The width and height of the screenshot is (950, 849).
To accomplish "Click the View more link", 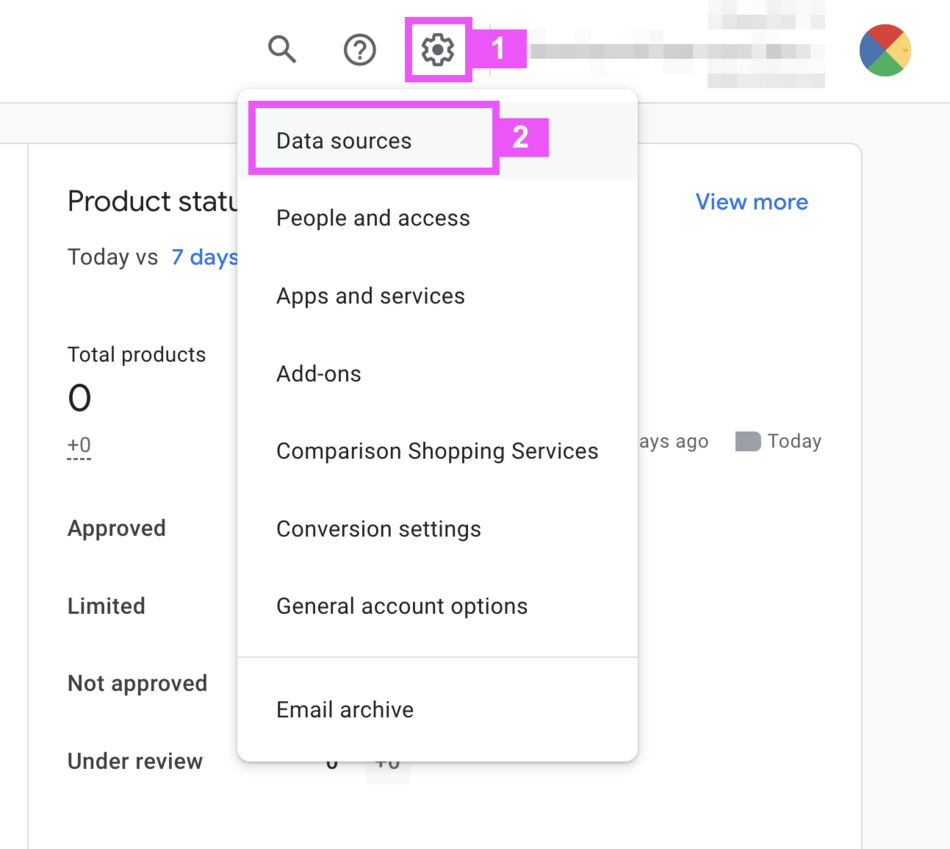I will point(751,202).
